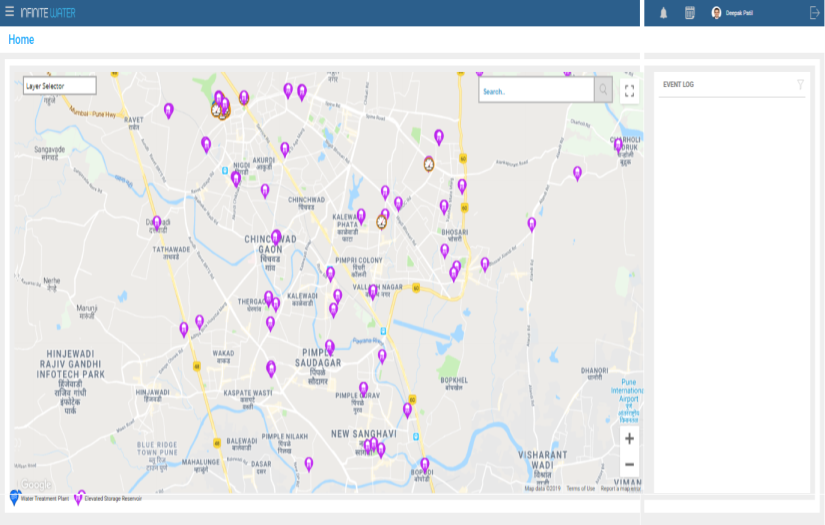Click blue transit icon right of NEW SANGHAVI
This screenshot has height=525, width=825.
click(416, 436)
